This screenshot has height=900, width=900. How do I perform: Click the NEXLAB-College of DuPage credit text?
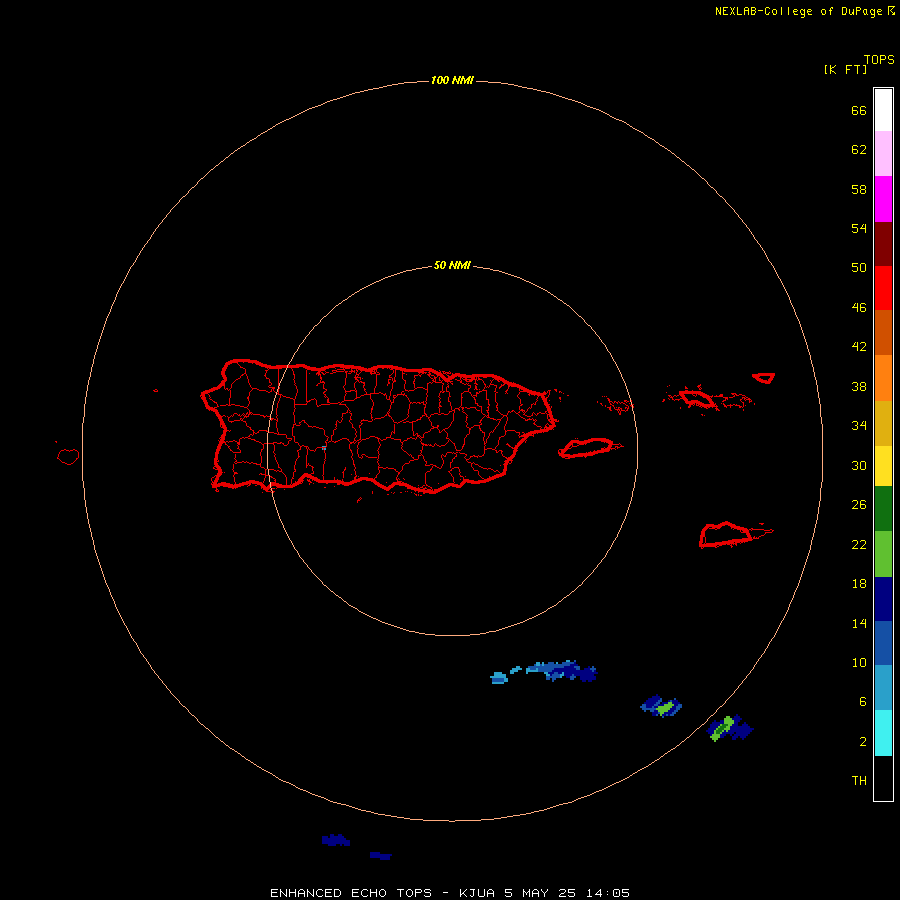coord(805,11)
